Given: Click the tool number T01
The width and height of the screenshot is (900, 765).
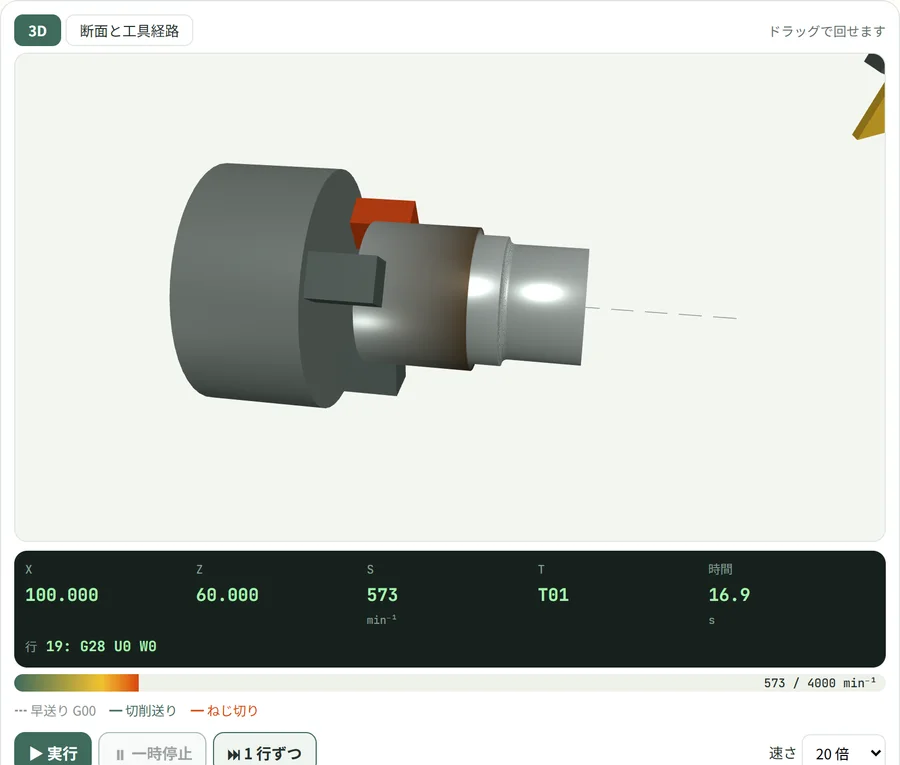Looking at the screenshot, I should click(x=553, y=595).
